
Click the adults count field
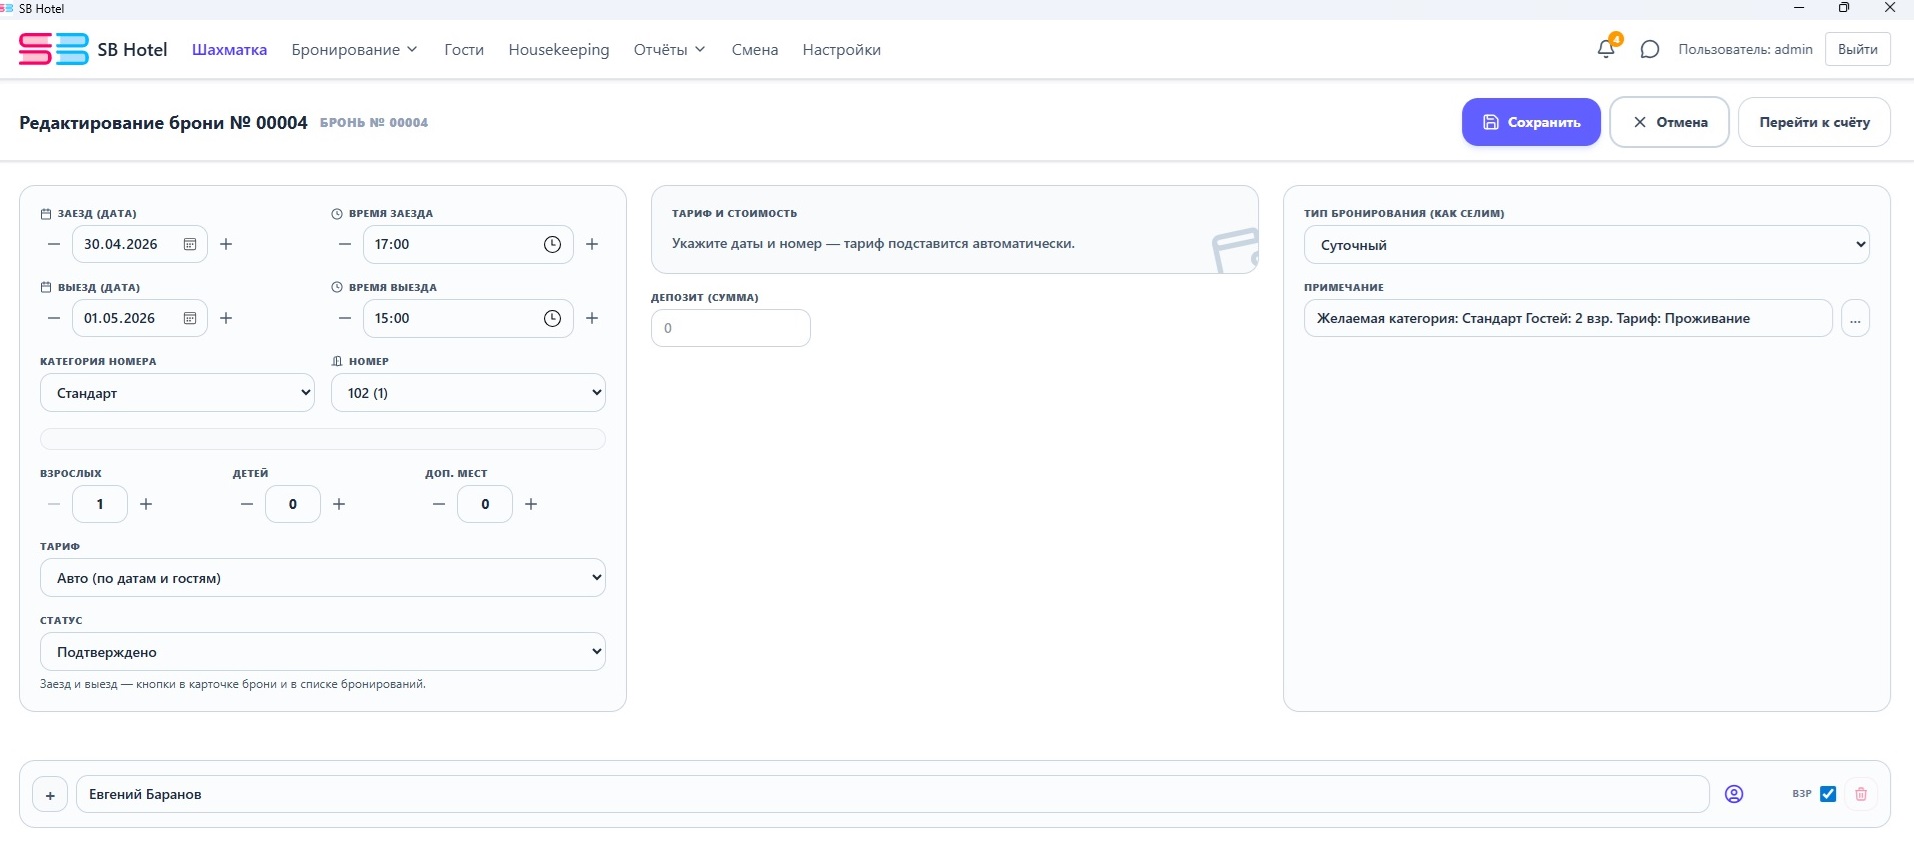tap(100, 504)
